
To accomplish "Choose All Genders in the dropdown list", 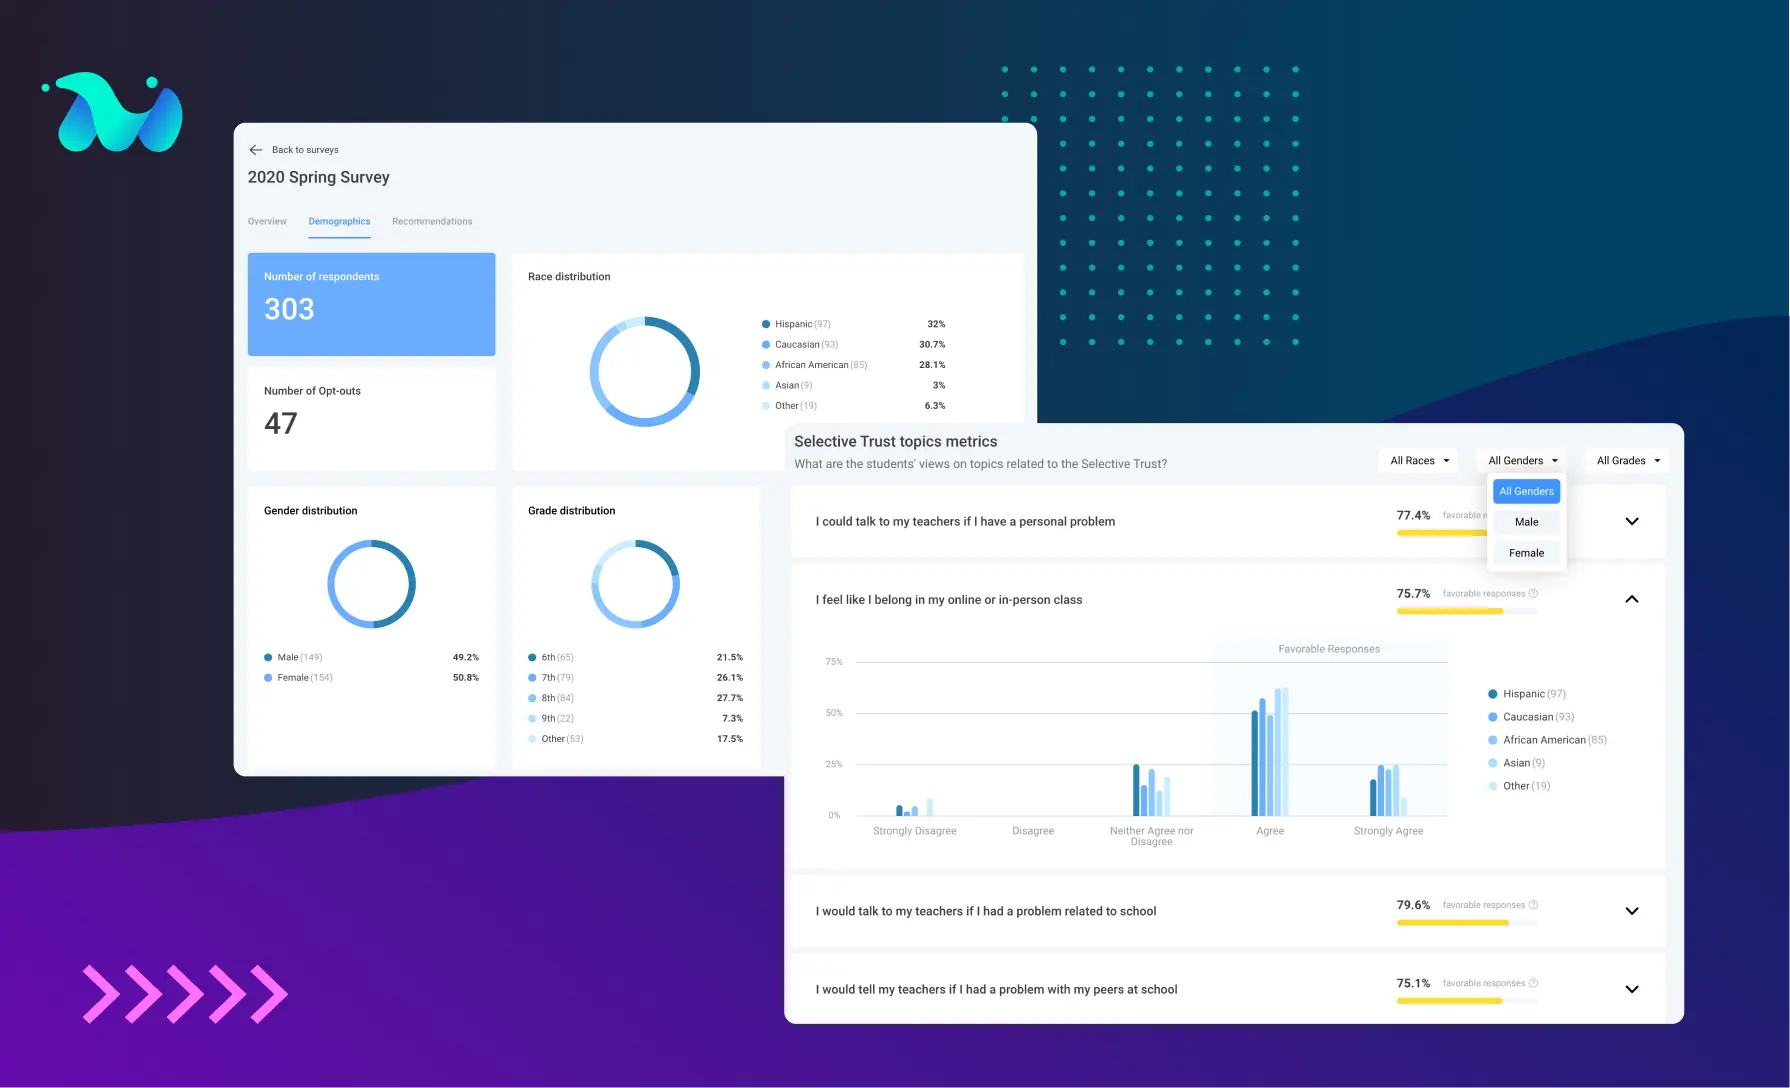I will (x=1526, y=491).
